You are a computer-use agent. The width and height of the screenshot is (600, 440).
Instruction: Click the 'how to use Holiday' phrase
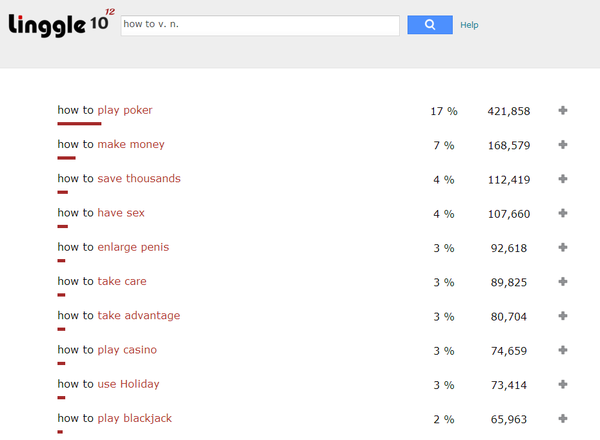point(108,384)
